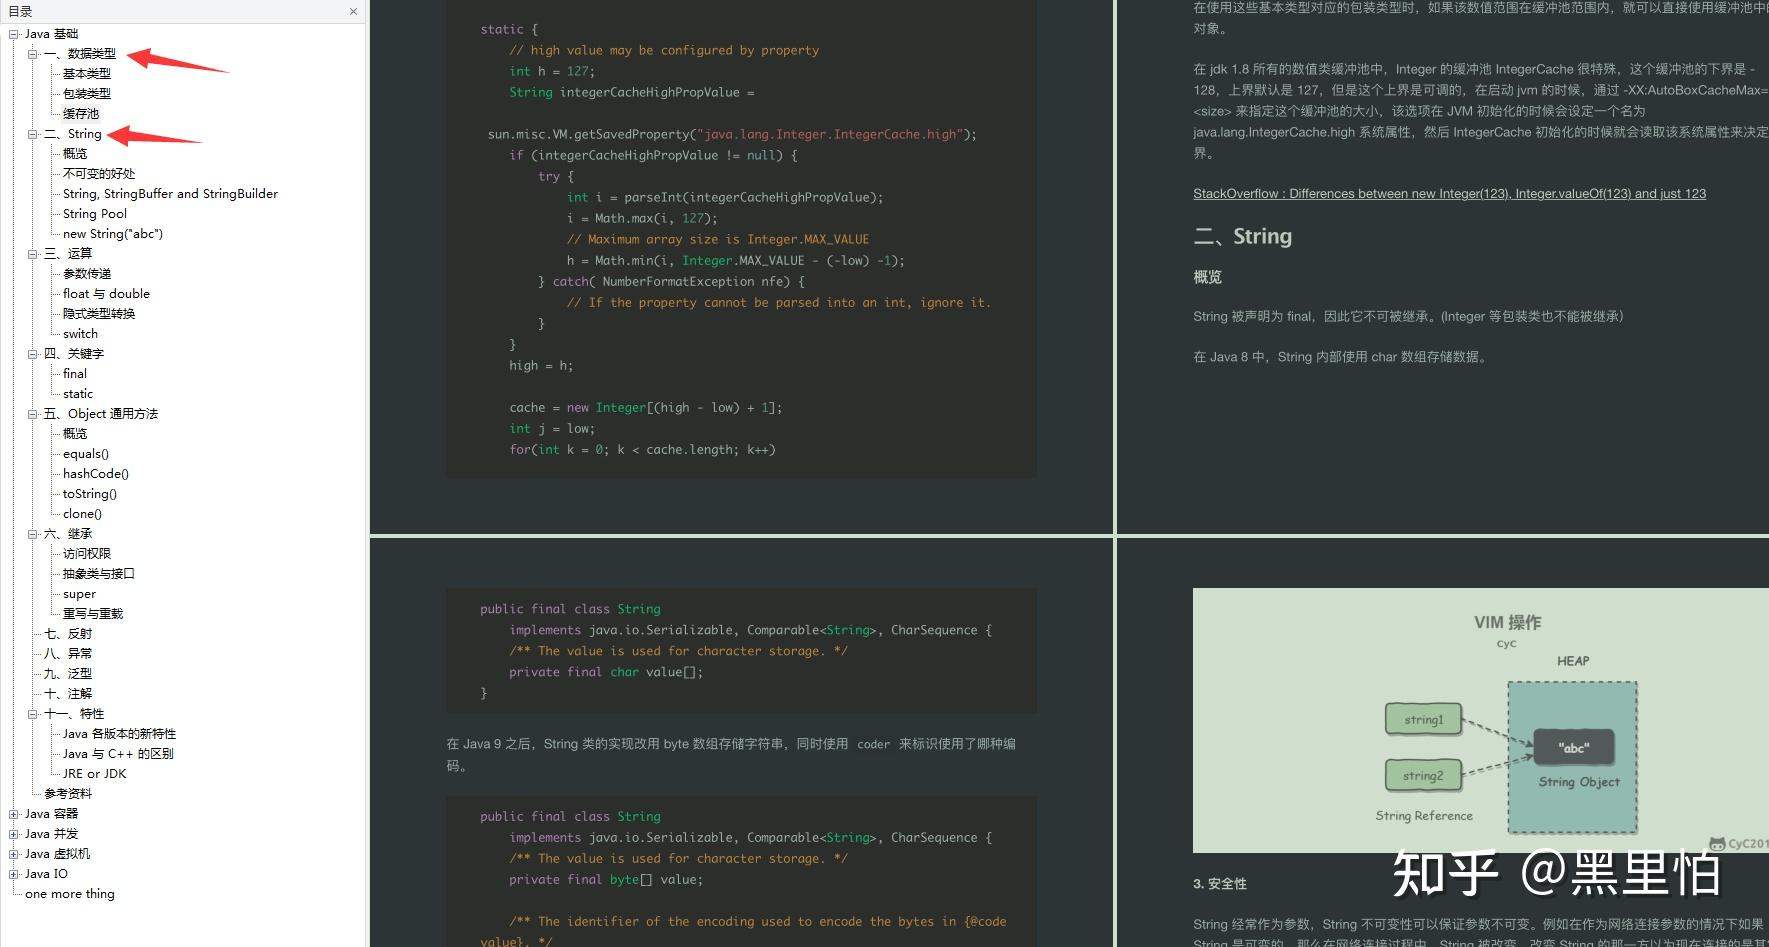Collapse the 四、关键字 tree toggle

point(33,354)
